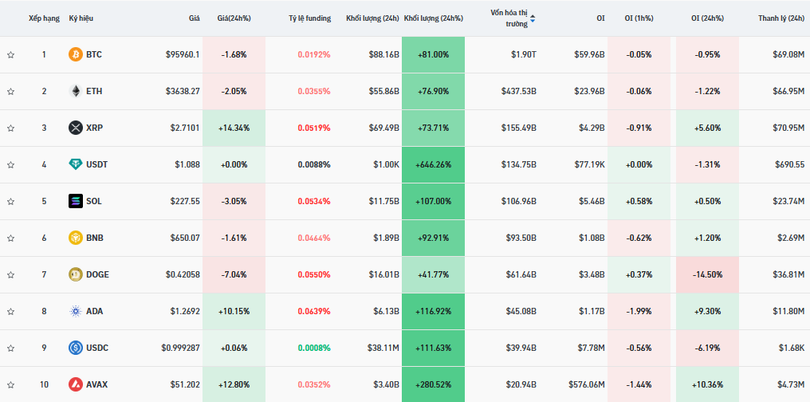The width and height of the screenshot is (810, 402).
Task: Click the Xếp hạng column header
Action: [43, 18]
